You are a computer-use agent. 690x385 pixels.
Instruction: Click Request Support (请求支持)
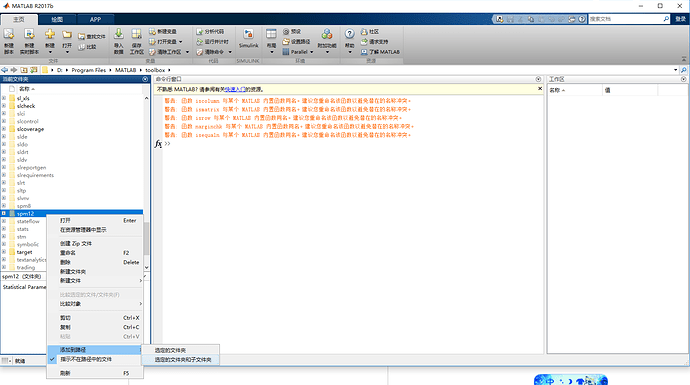tap(374, 42)
